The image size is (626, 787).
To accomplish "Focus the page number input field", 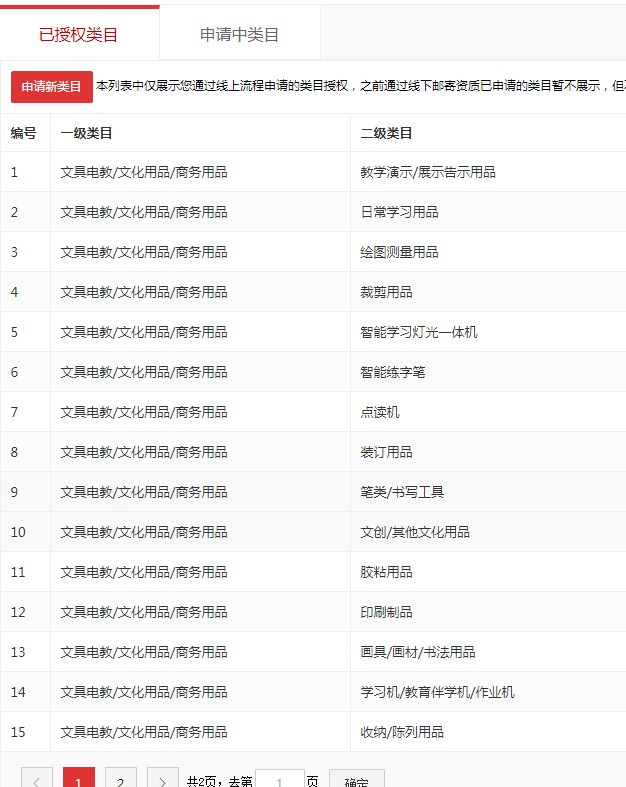I will tap(280, 779).
